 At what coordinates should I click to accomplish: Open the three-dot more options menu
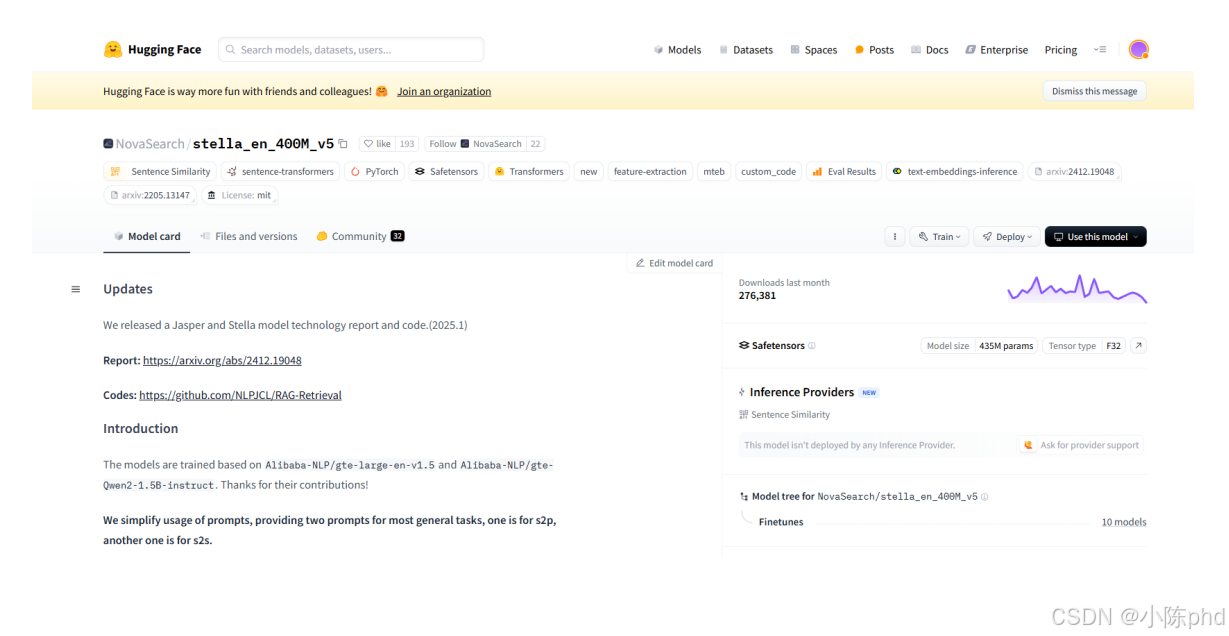(895, 237)
